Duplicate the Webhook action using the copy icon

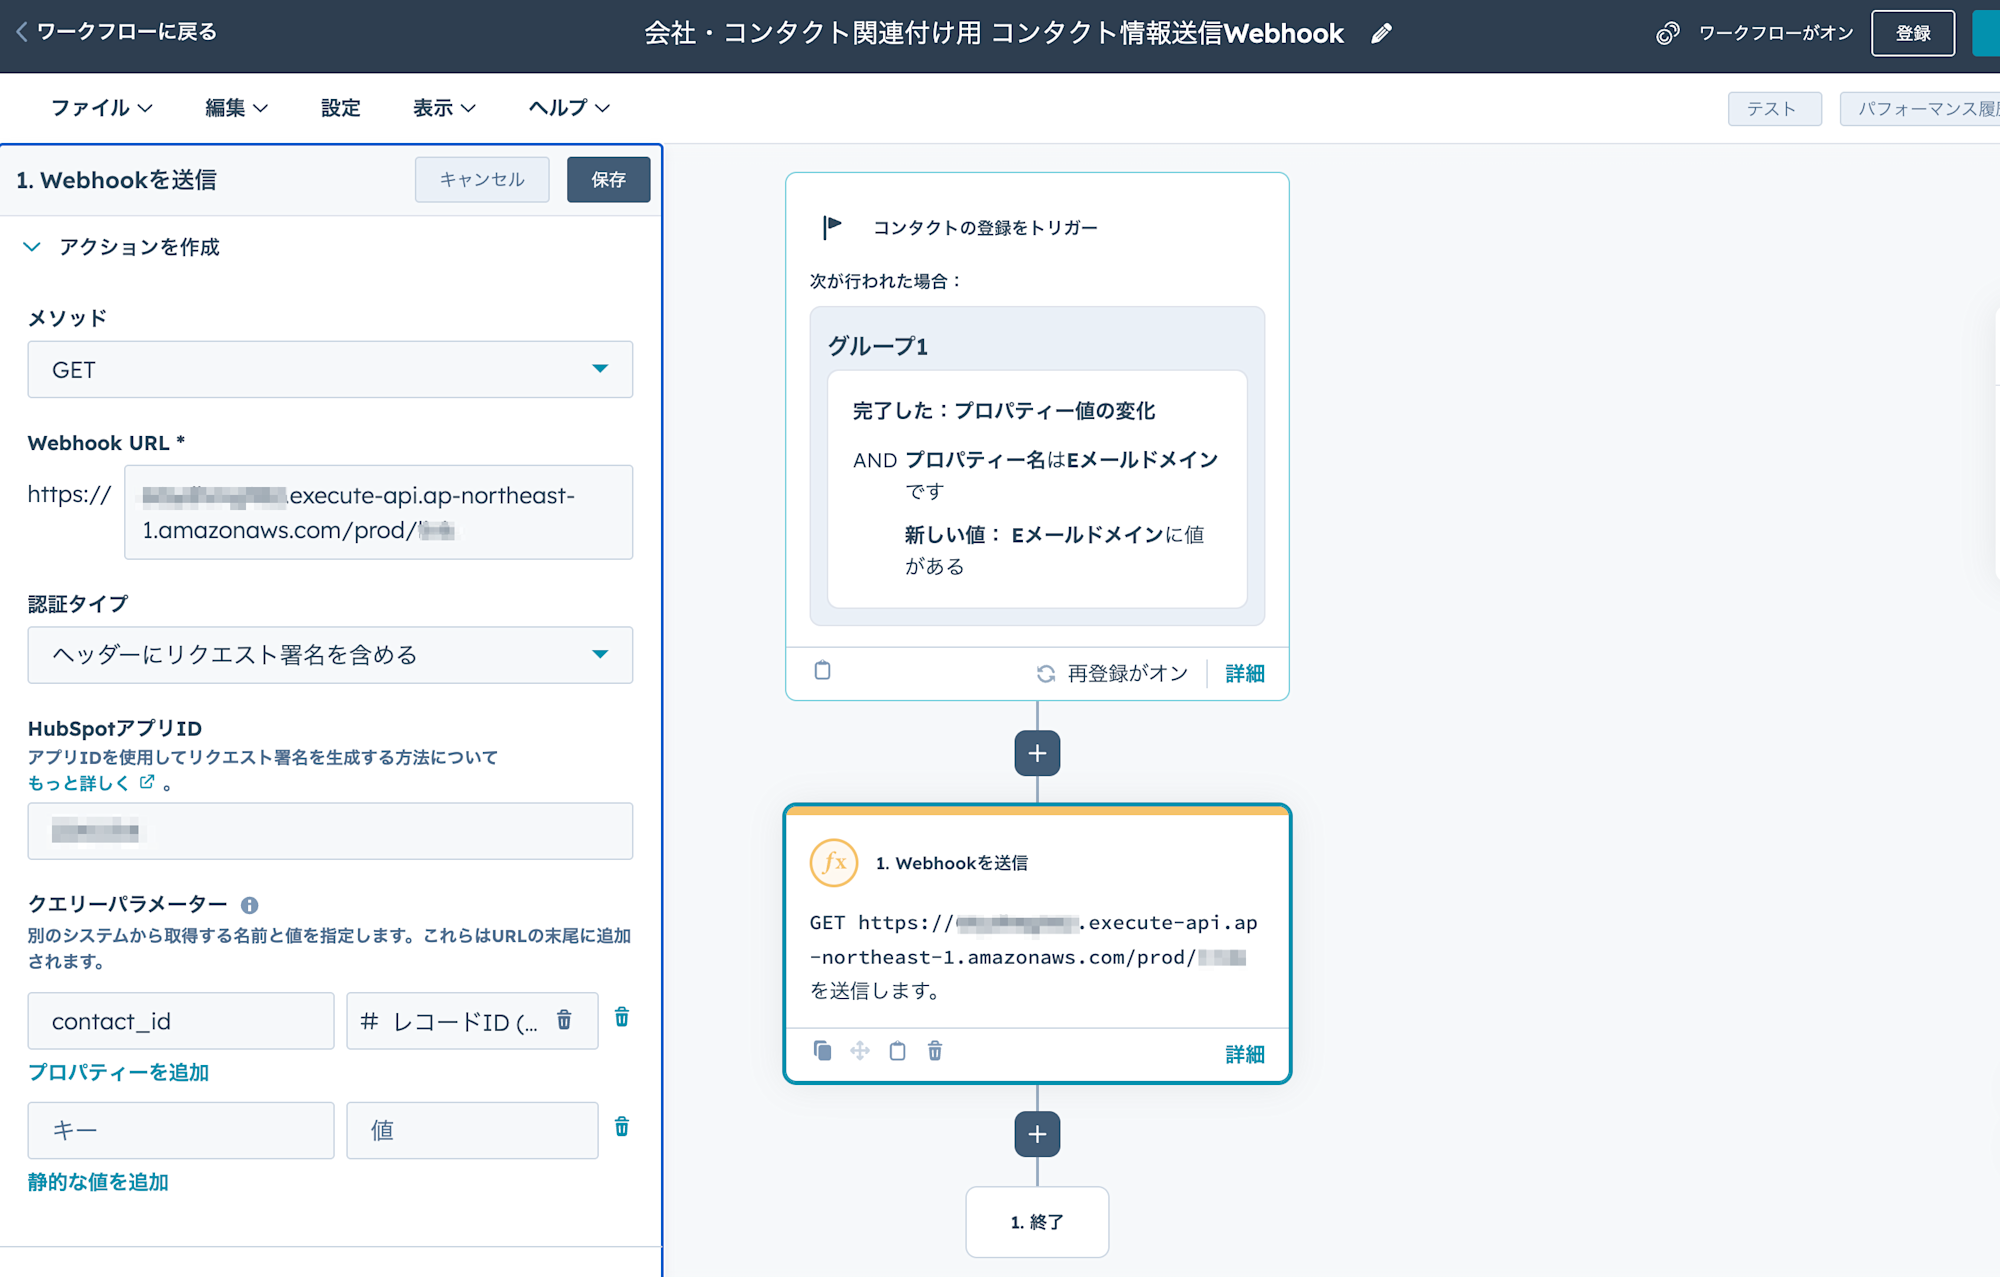[822, 1051]
